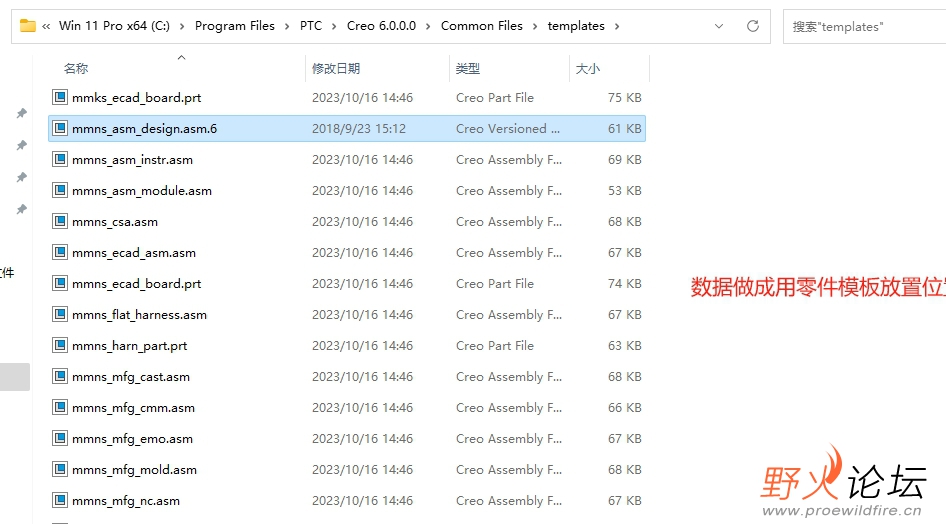Expand chevron after Win 11 Pro x64 breadcrumb
Image resolution: width=946 pixels, height=527 pixels.
pos(182,27)
